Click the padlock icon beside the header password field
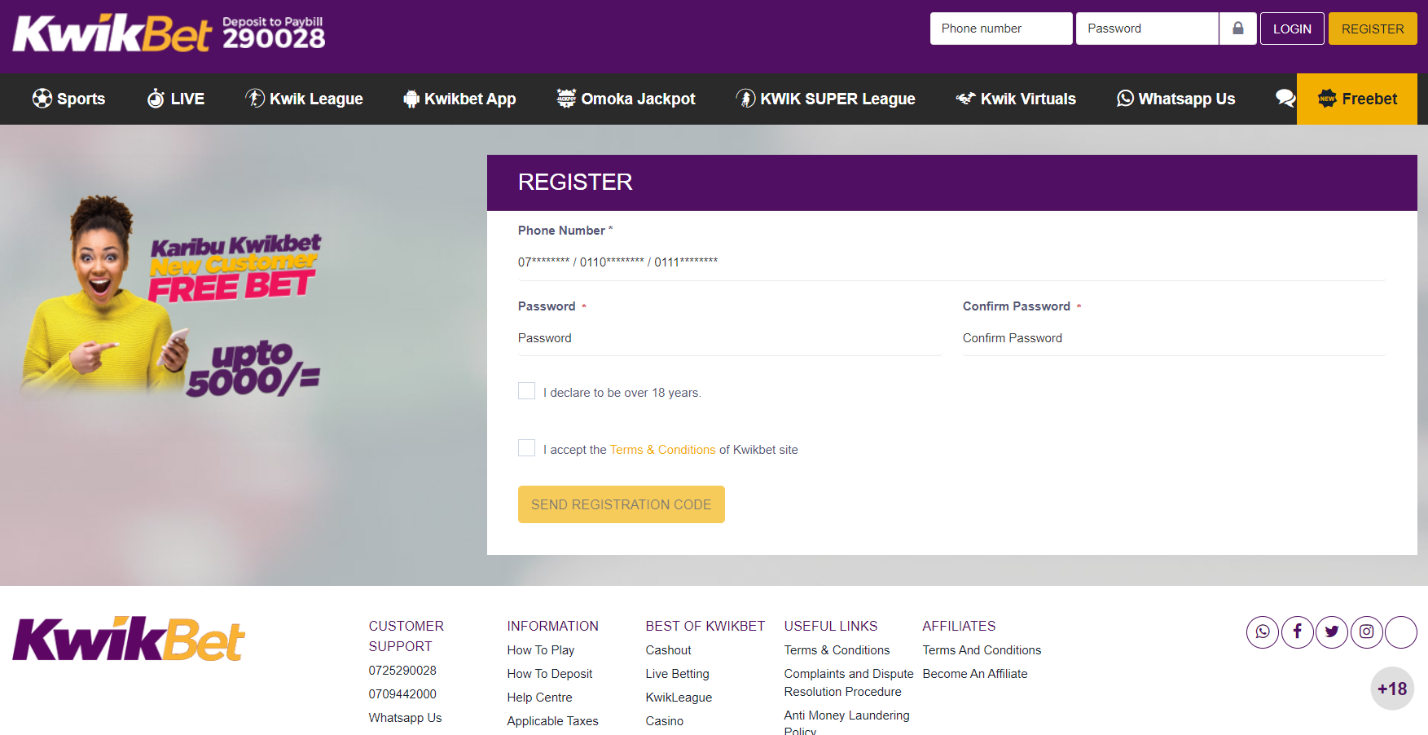The width and height of the screenshot is (1428, 735). tap(1238, 29)
